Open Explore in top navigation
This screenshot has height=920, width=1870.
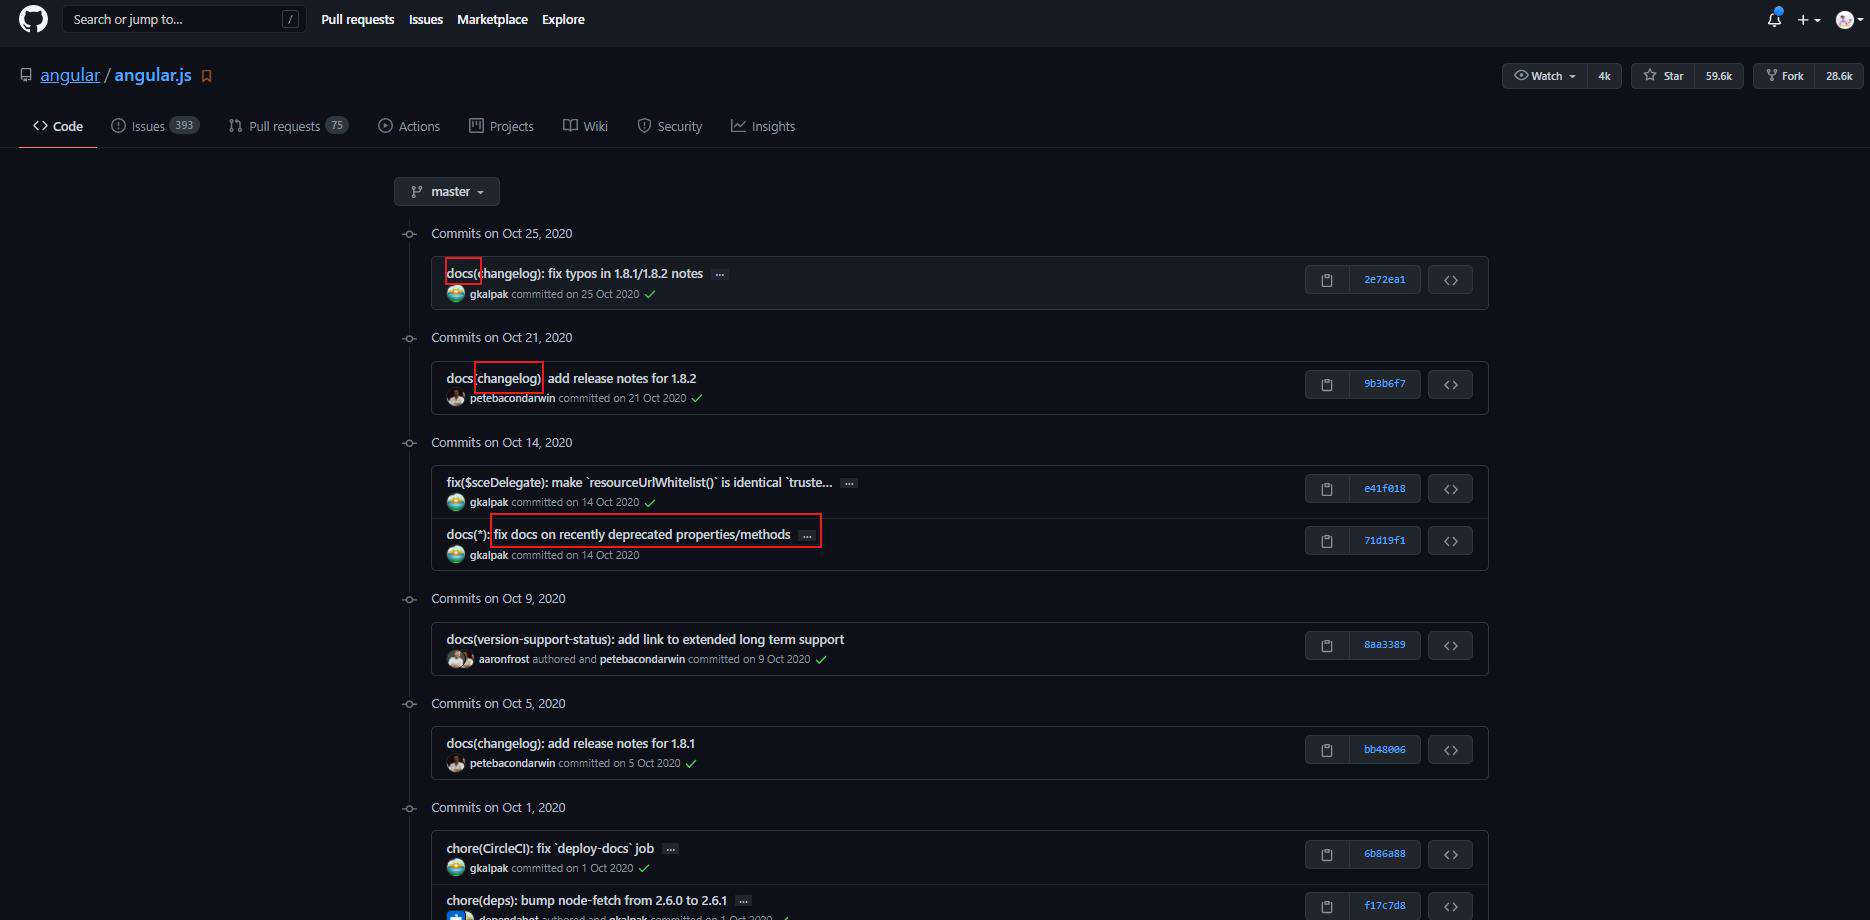(563, 19)
